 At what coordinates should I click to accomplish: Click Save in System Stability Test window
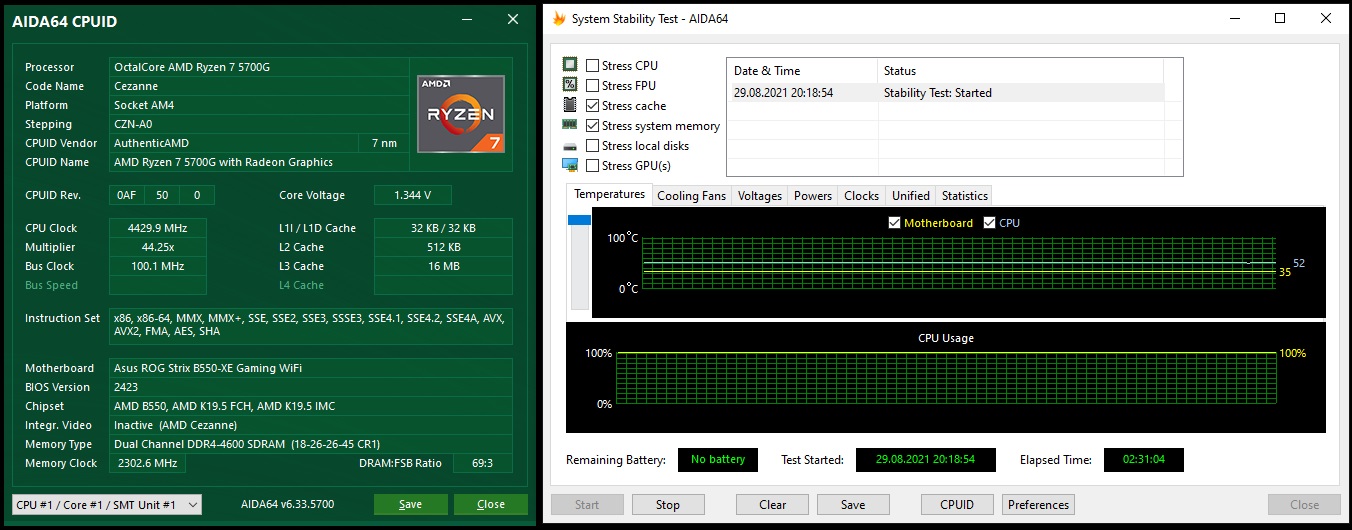(x=853, y=505)
